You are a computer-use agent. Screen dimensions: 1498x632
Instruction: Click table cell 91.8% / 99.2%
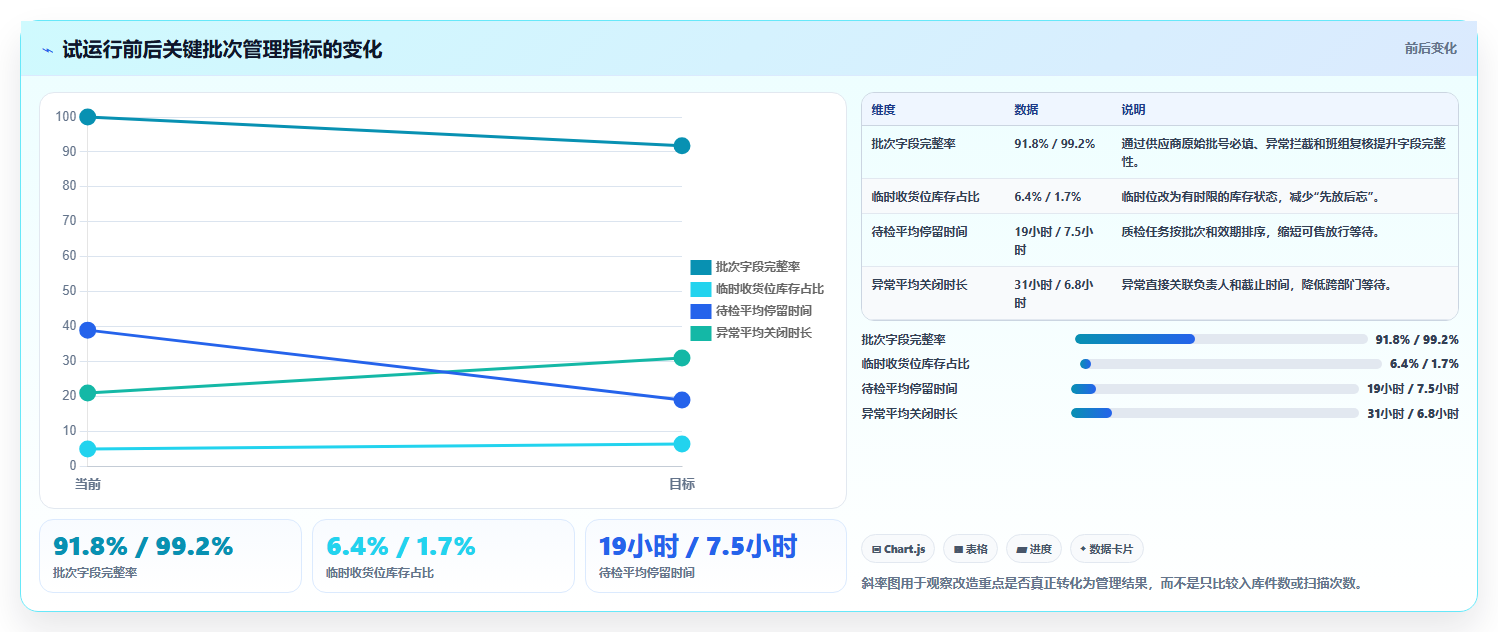tap(1055, 144)
